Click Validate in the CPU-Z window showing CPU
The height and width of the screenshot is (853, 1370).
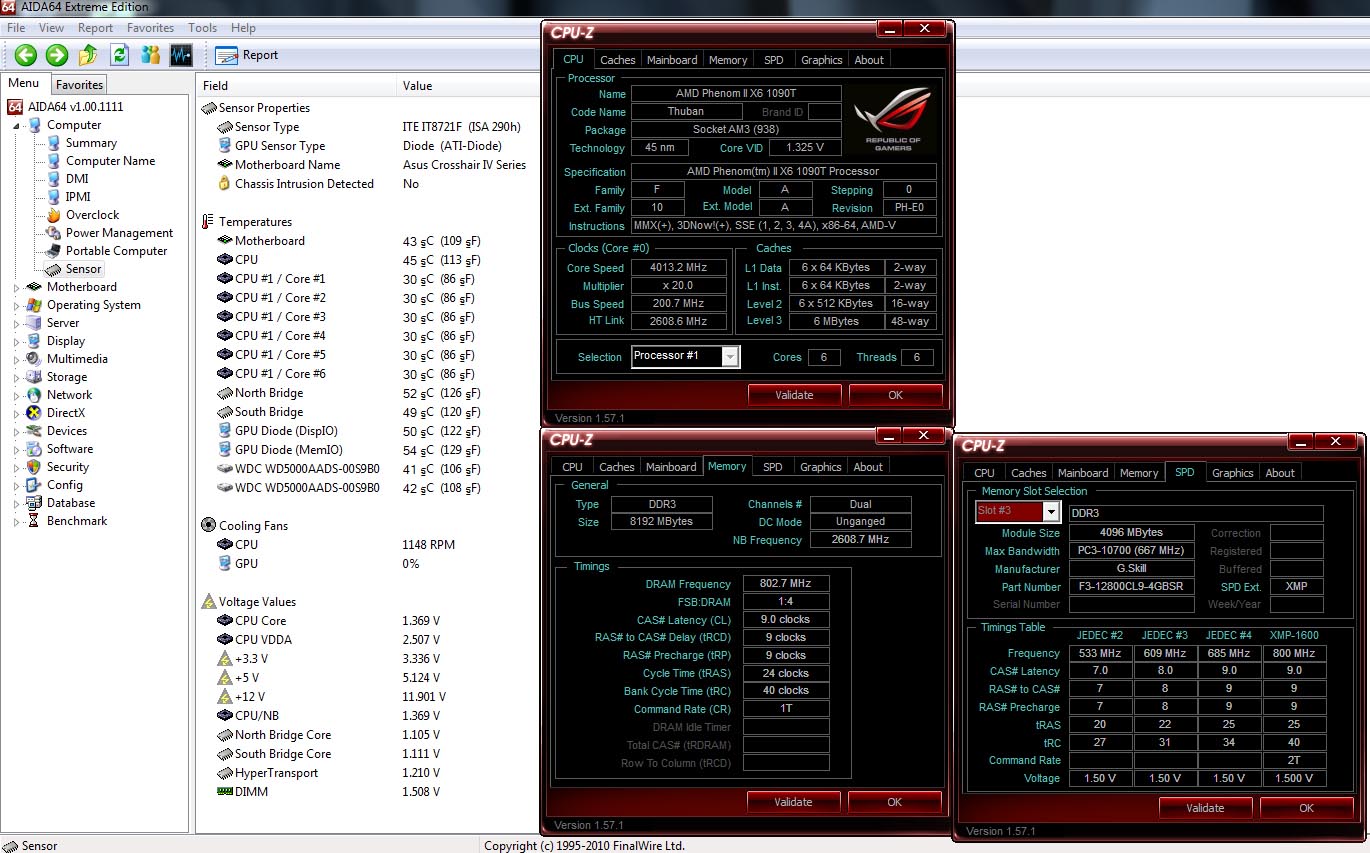(x=794, y=395)
